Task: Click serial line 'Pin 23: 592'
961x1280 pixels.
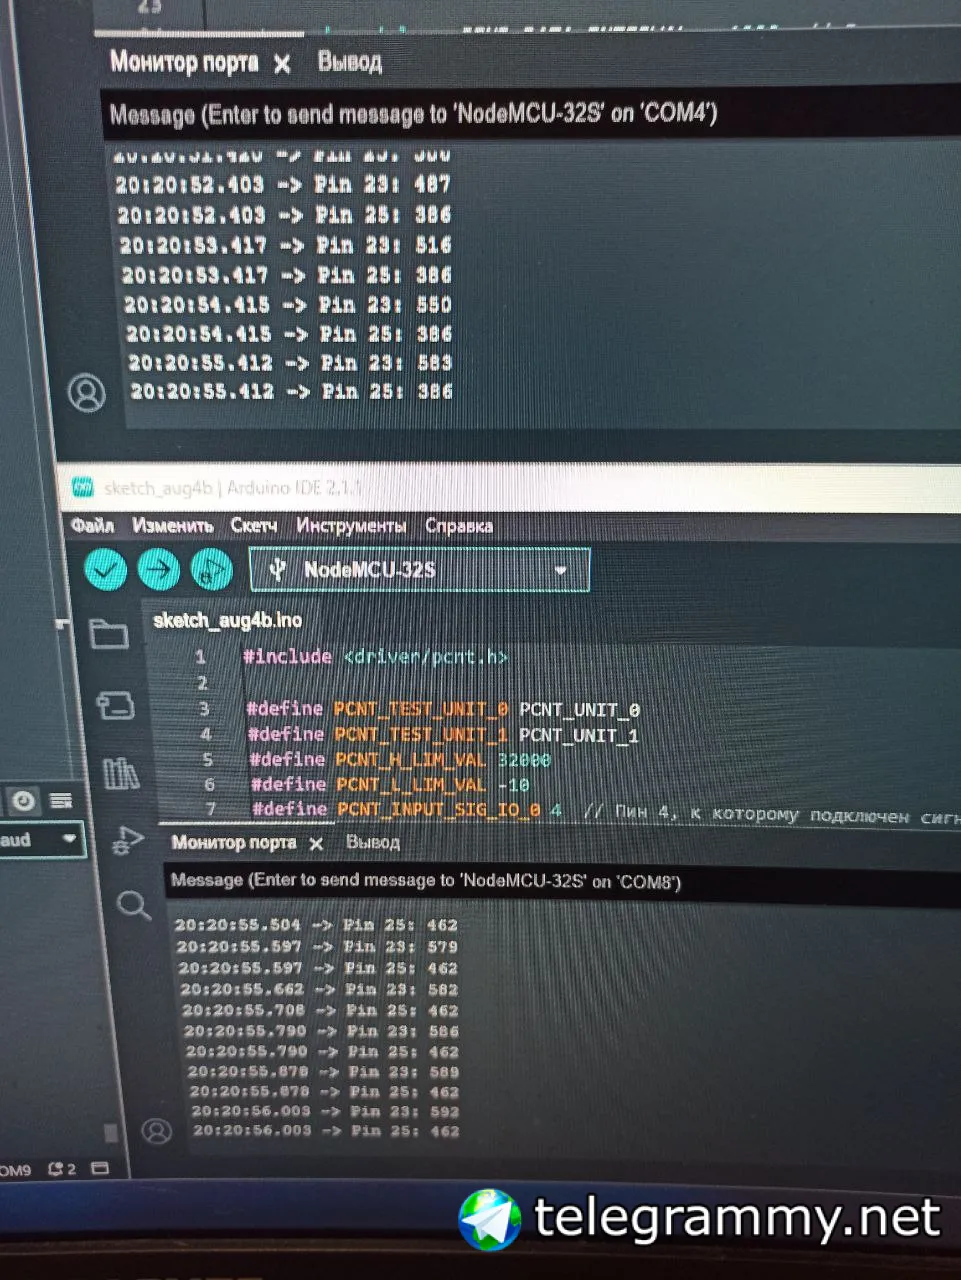Action: [325, 1111]
